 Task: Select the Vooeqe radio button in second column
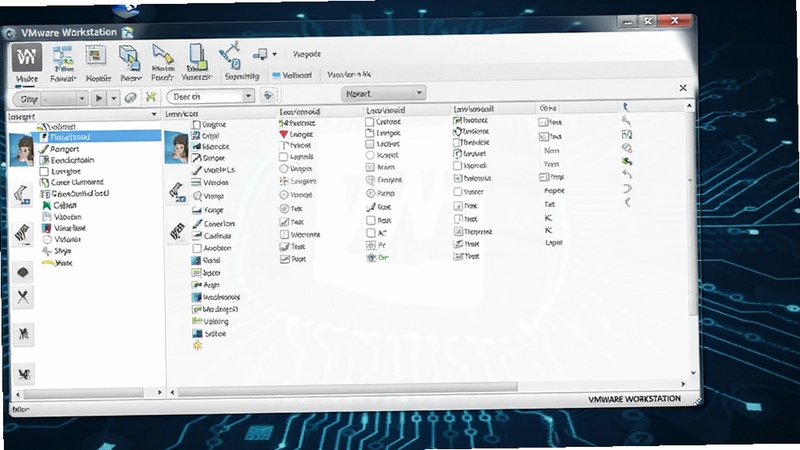(284, 195)
